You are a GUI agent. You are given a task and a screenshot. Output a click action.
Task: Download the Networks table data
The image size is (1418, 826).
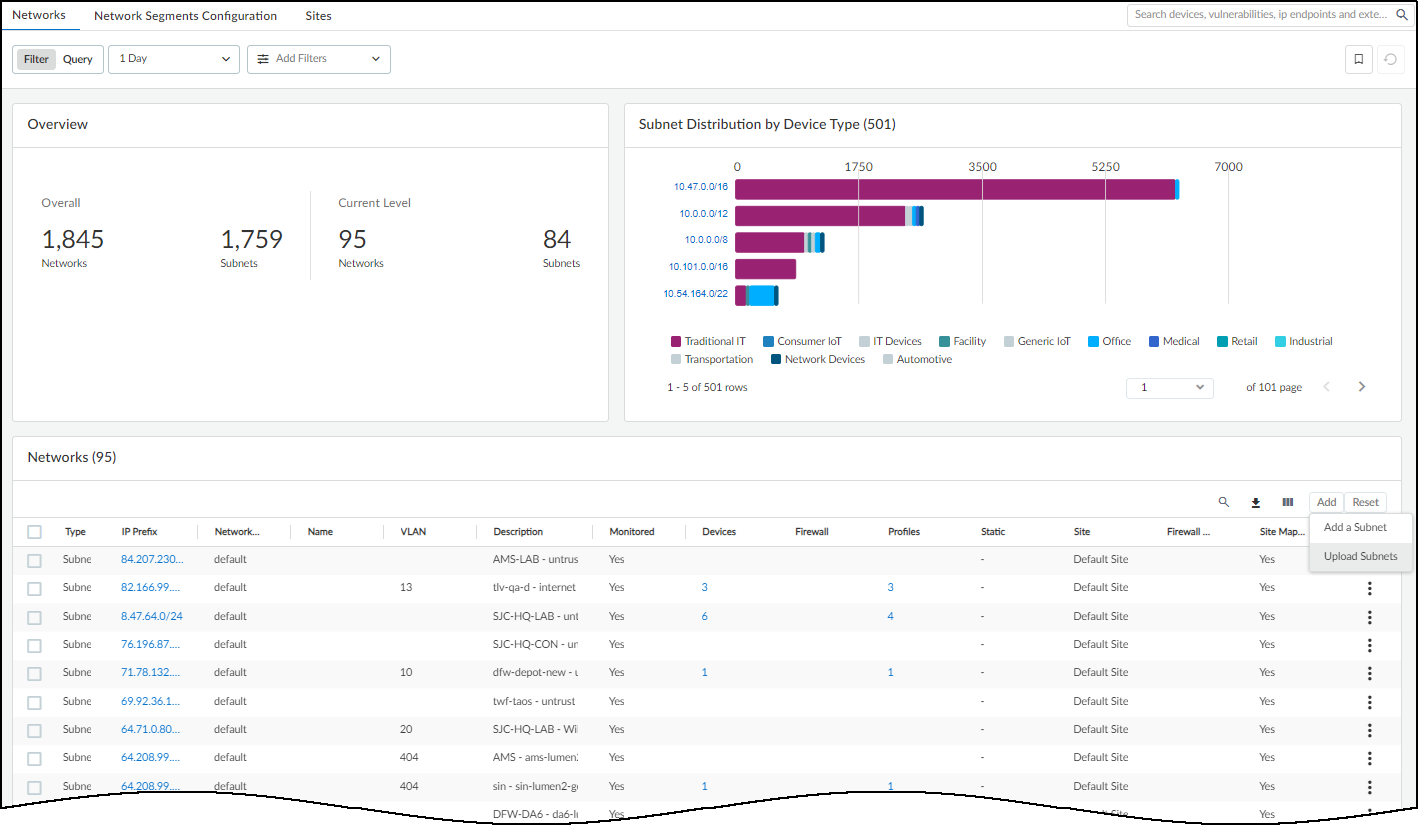[x=1255, y=503]
